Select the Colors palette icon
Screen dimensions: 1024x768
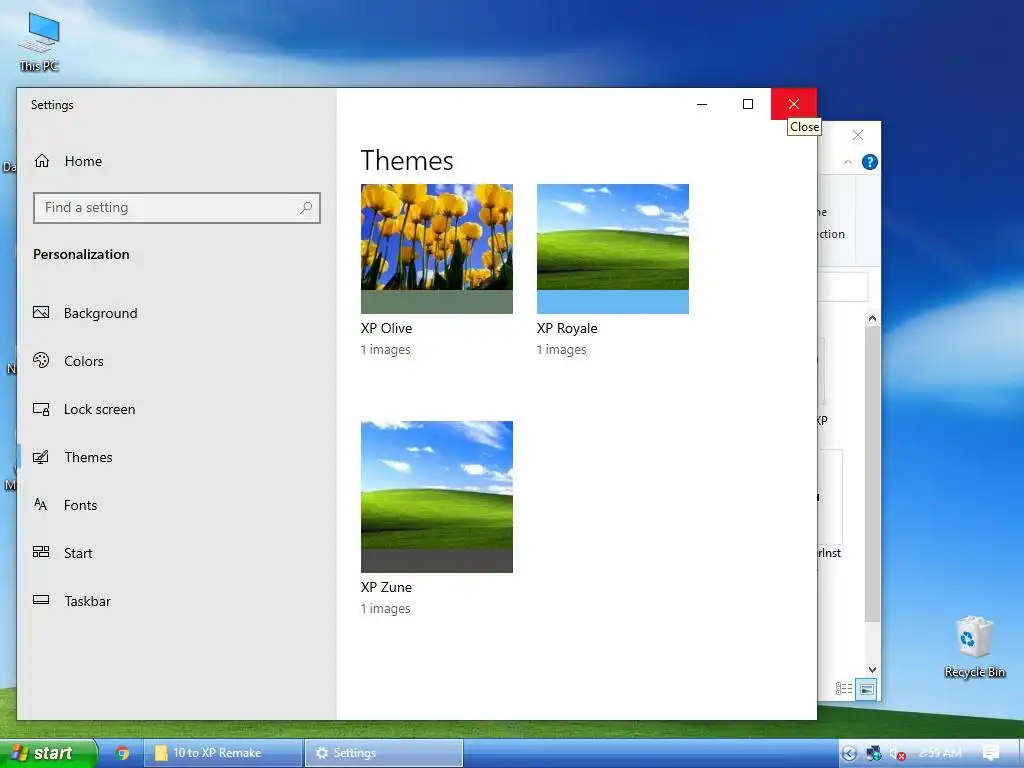pos(41,360)
